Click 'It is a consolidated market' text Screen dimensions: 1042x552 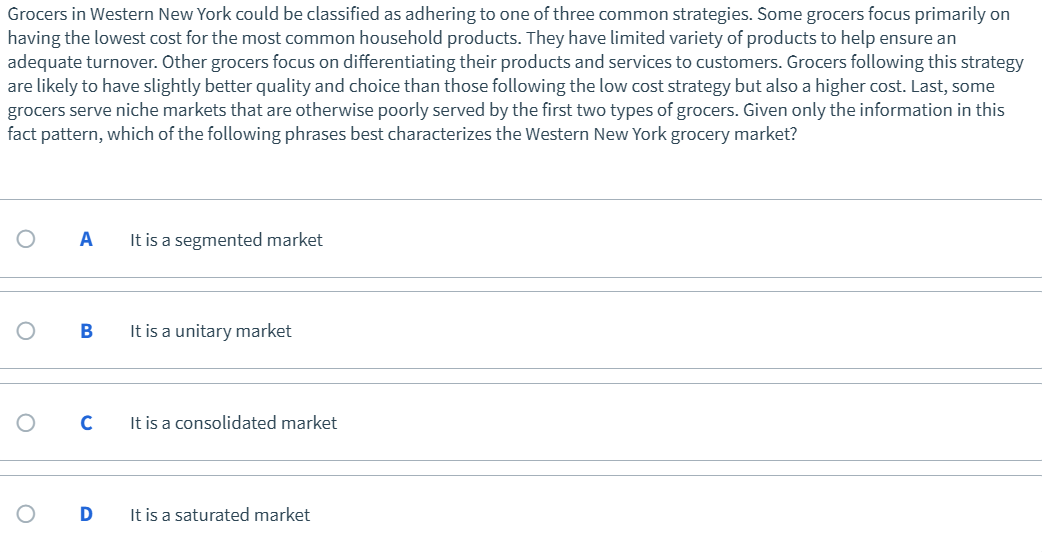[x=233, y=423]
